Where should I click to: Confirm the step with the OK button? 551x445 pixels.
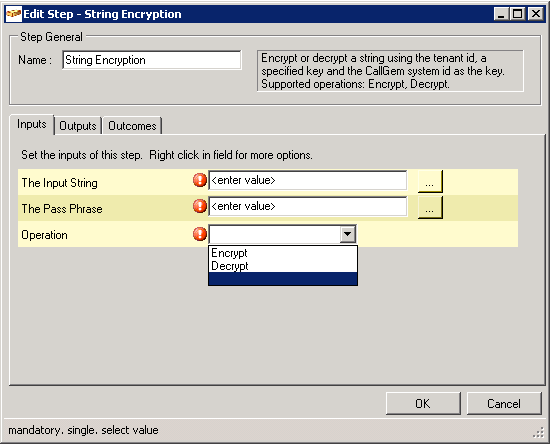click(423, 404)
